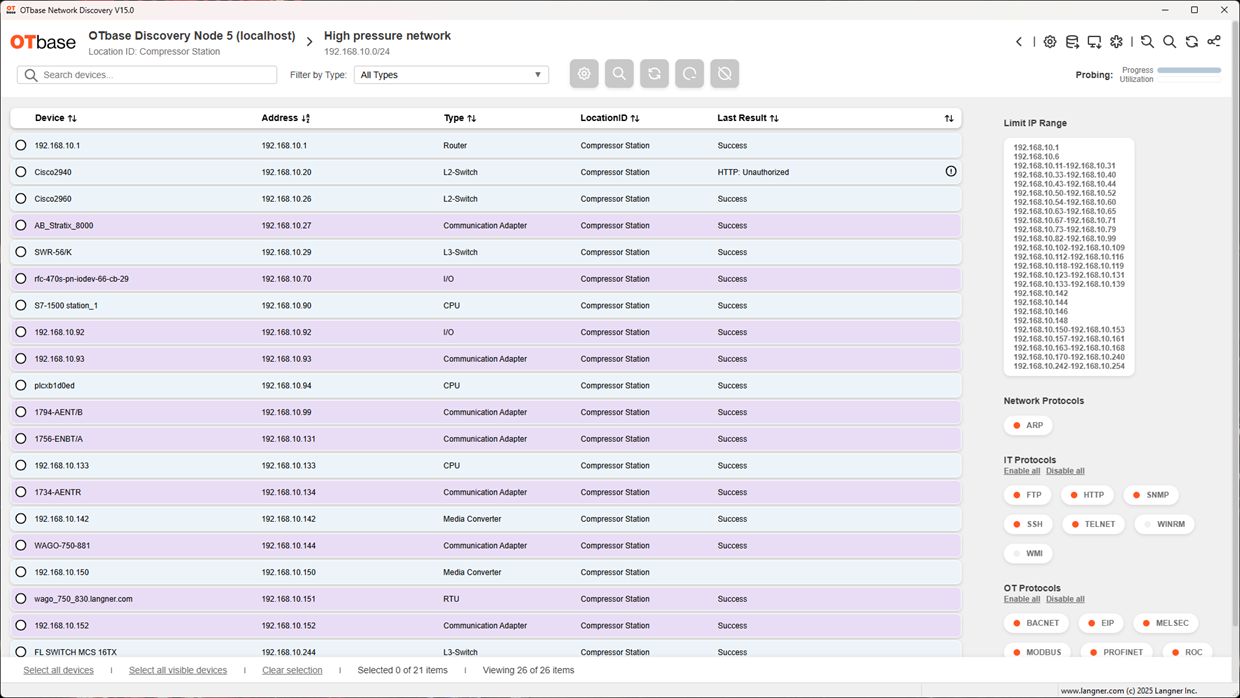This screenshot has width=1240, height=698.
Task: Click the OTbase logo
Action: [43, 42]
